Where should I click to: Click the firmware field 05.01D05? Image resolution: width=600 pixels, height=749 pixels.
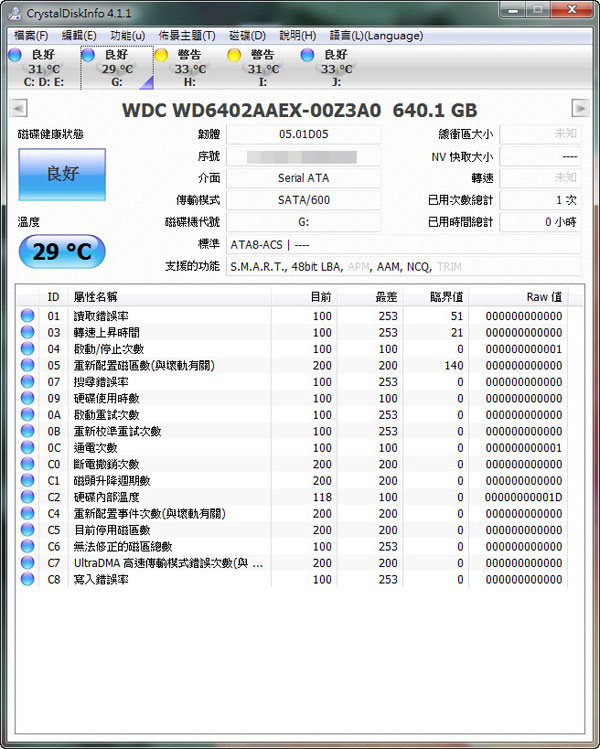303,134
